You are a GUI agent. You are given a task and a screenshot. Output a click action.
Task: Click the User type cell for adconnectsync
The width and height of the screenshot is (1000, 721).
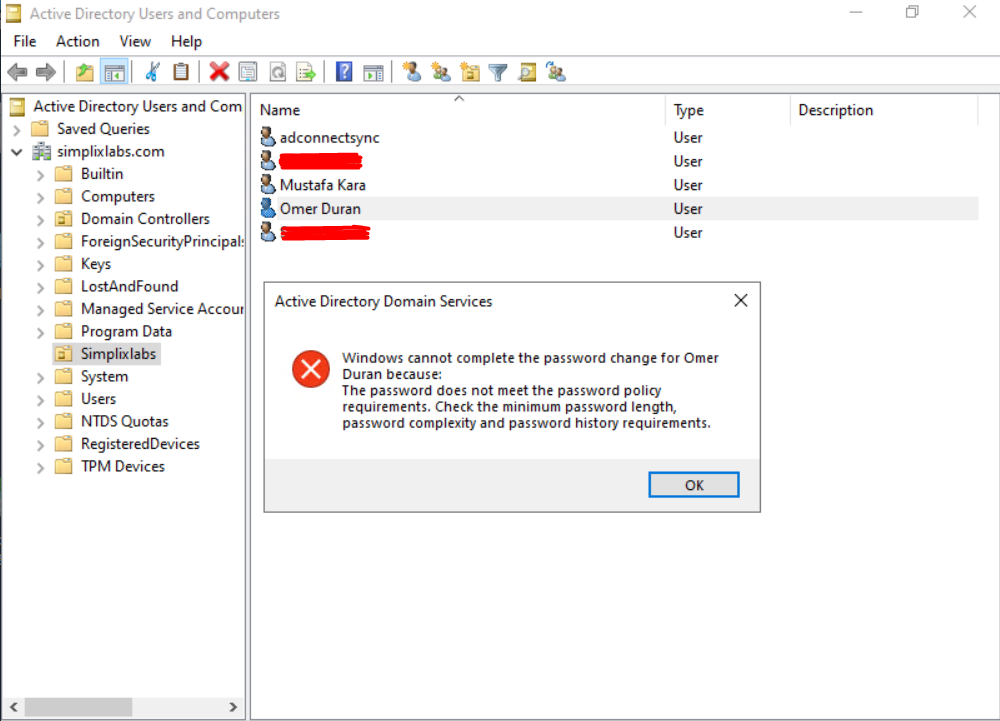688,138
